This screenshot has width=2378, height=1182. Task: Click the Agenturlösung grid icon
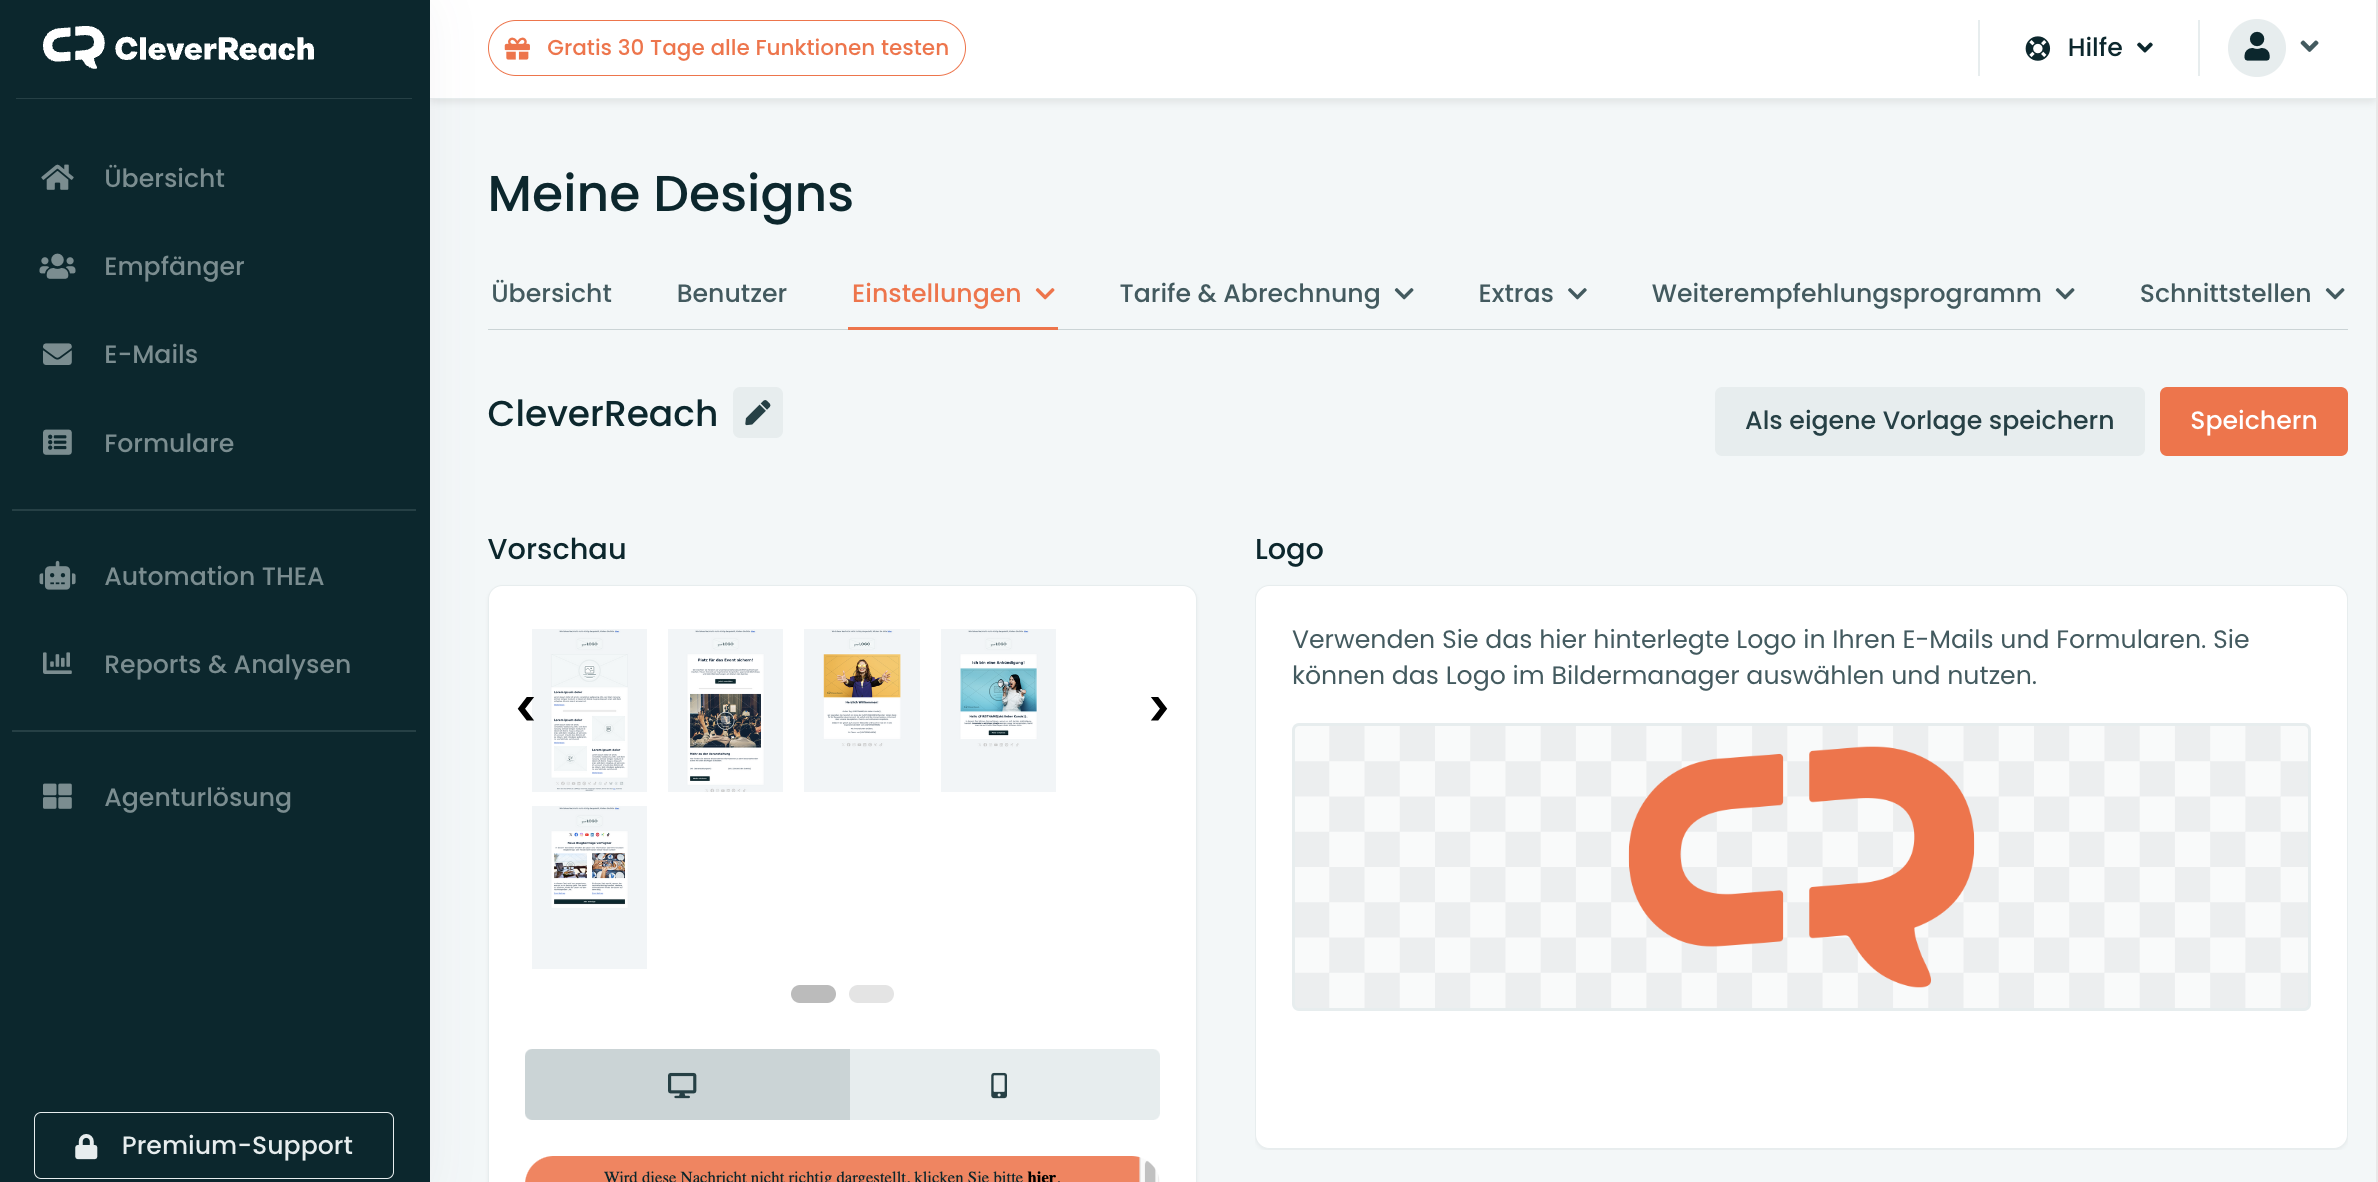pyautogui.click(x=57, y=796)
